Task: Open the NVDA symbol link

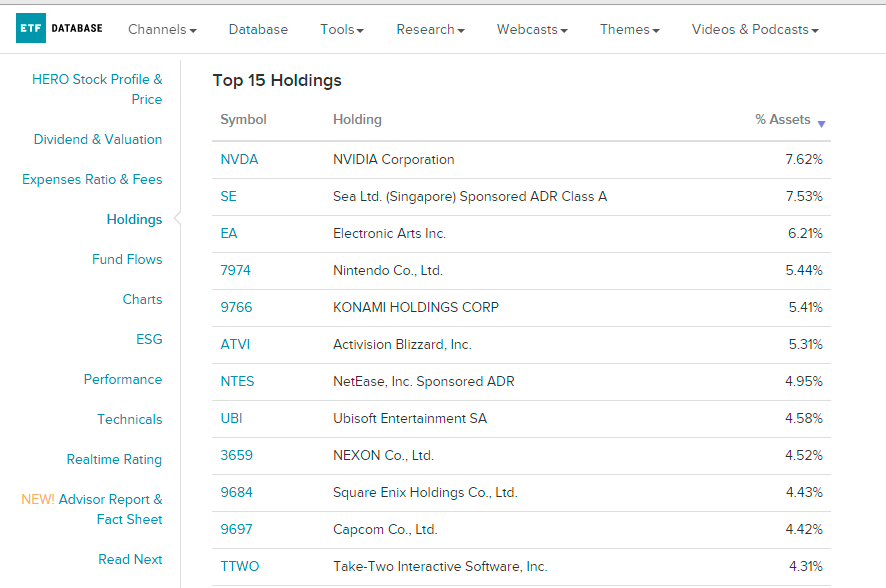Action: pyautogui.click(x=239, y=160)
